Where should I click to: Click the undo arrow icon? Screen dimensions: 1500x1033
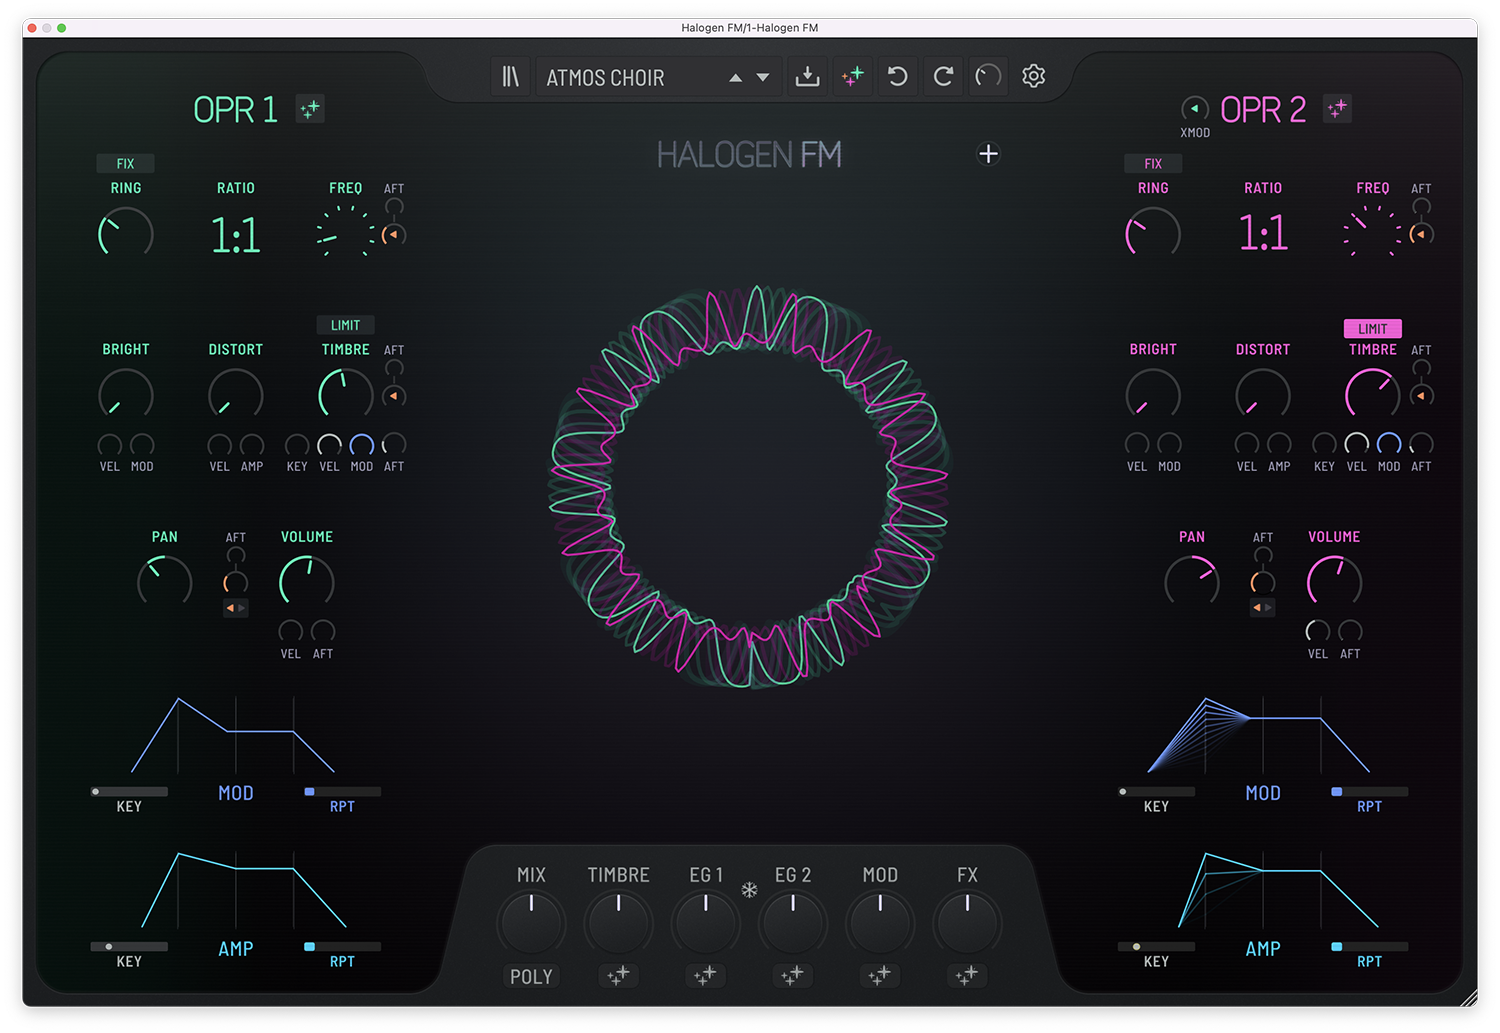pos(898,77)
